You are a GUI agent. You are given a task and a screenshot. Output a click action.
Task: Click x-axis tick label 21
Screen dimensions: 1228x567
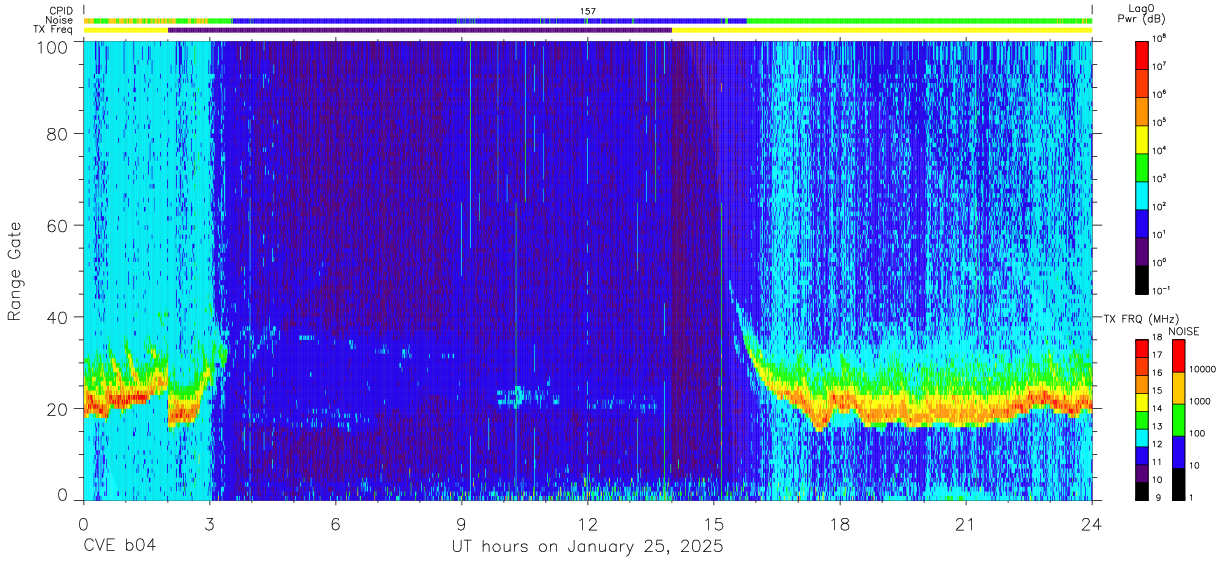click(966, 523)
